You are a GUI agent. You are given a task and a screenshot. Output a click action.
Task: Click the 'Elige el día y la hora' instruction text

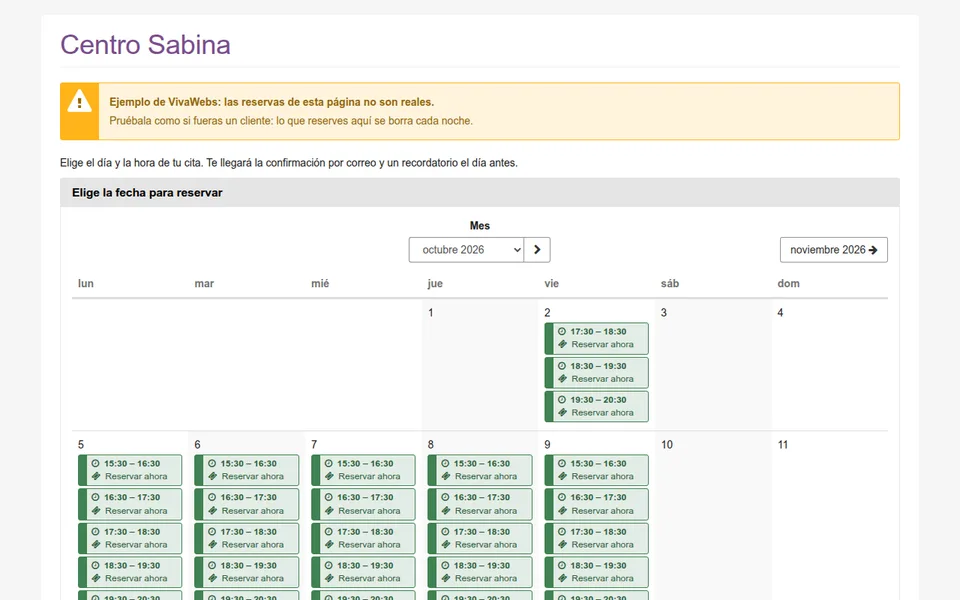pos(289,163)
